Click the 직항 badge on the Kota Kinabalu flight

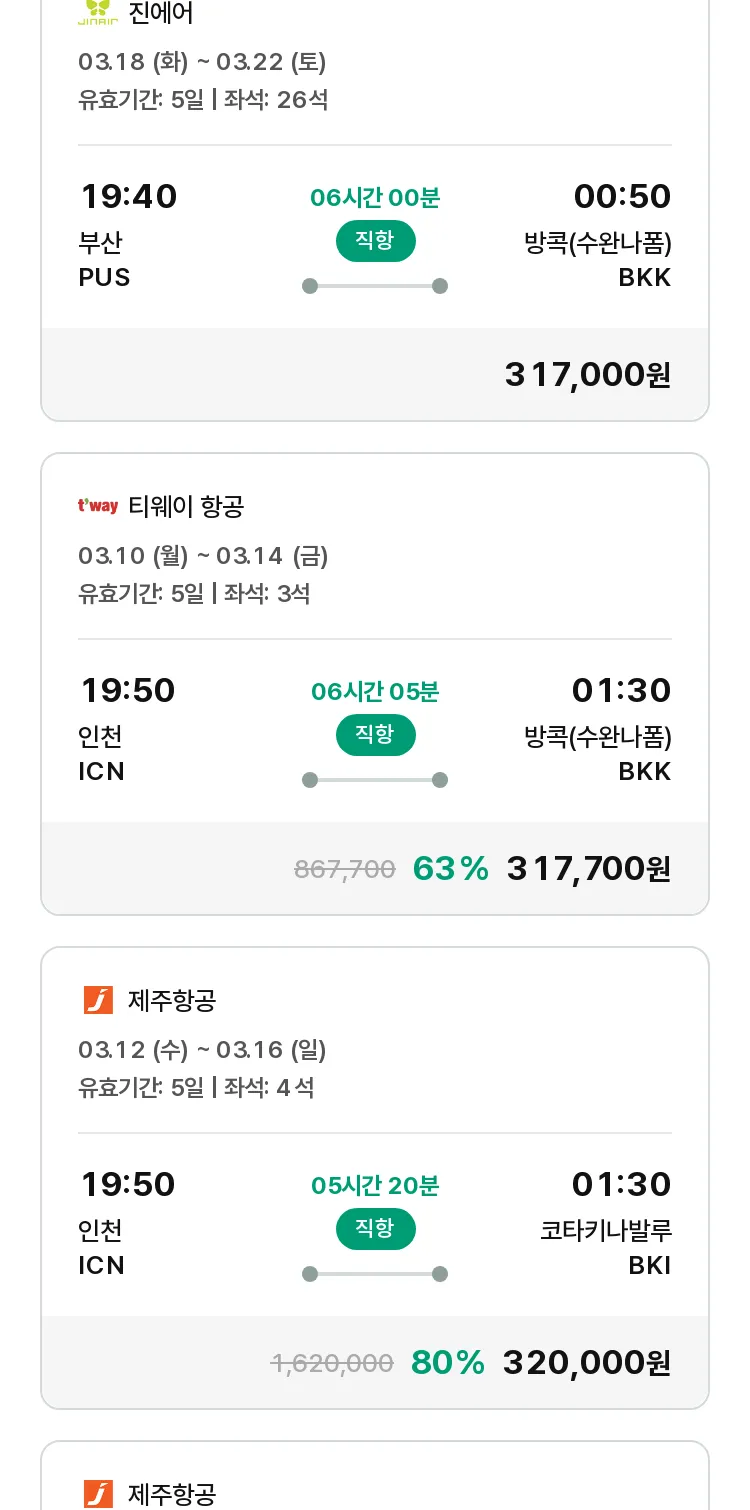tap(375, 1229)
